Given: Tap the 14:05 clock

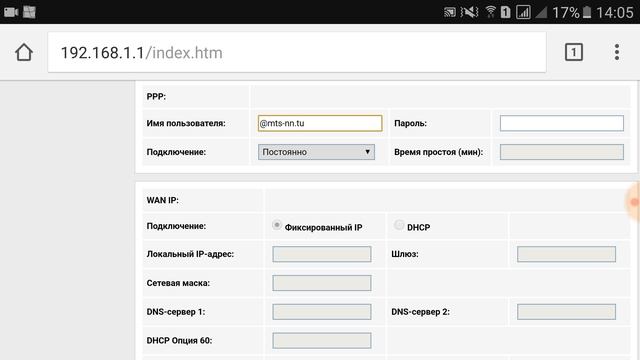Looking at the screenshot, I should point(615,13).
